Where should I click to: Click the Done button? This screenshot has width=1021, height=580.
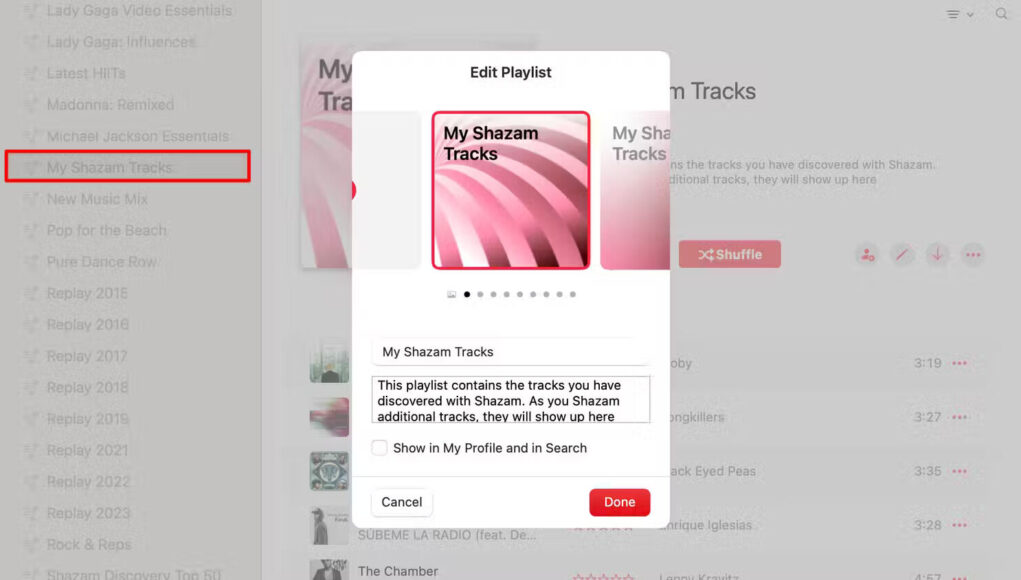(x=619, y=502)
